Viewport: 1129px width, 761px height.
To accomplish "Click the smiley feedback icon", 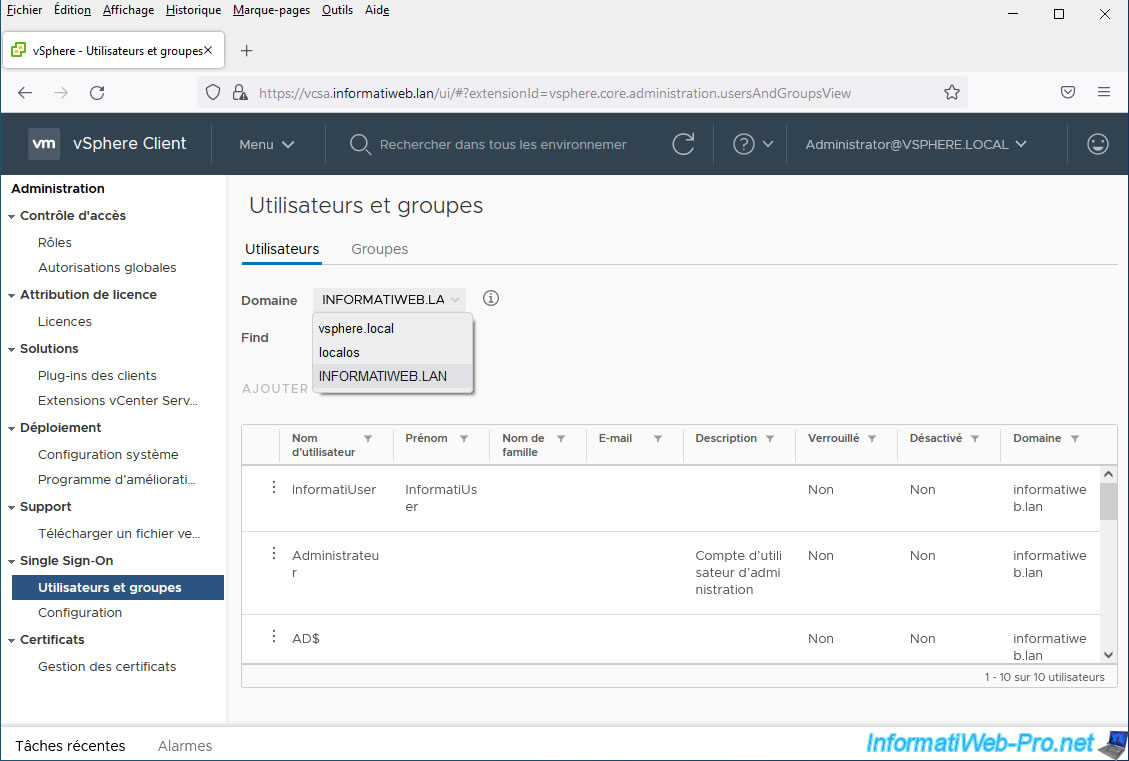I will click(x=1097, y=144).
